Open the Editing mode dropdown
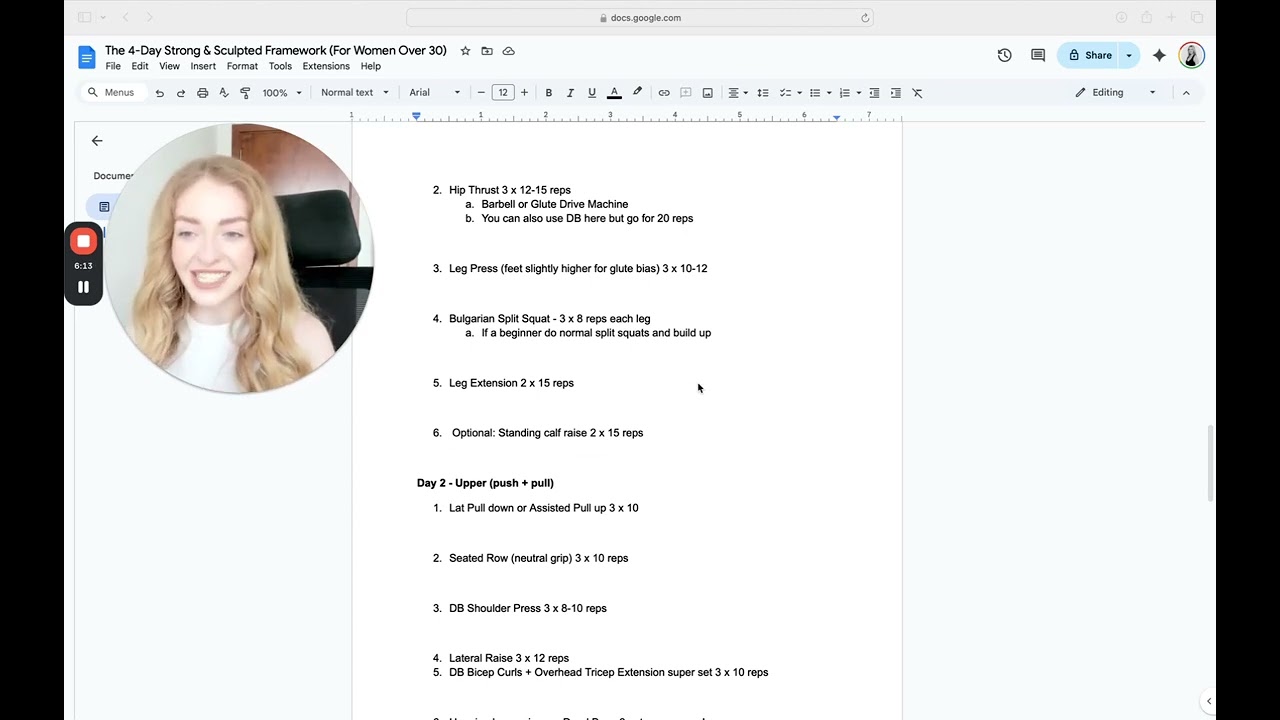This screenshot has width=1280, height=720. point(1116,93)
